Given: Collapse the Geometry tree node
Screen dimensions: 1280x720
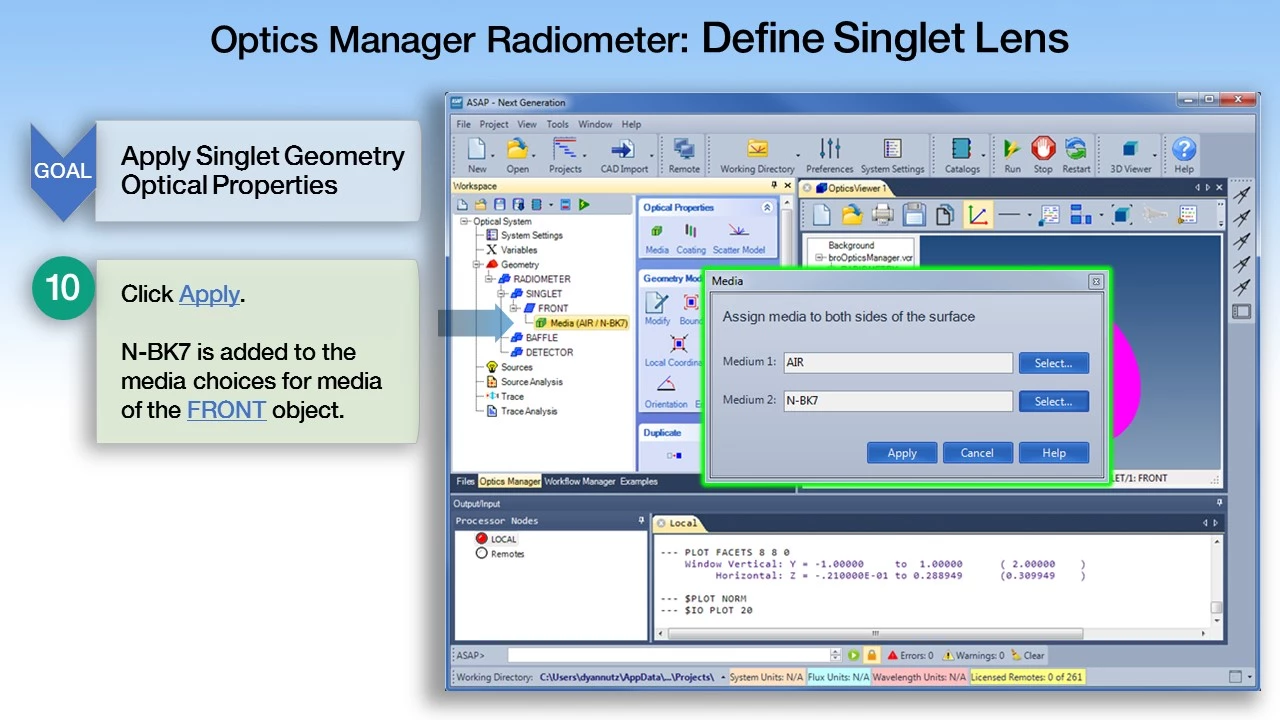Looking at the screenshot, I should coord(478,265).
